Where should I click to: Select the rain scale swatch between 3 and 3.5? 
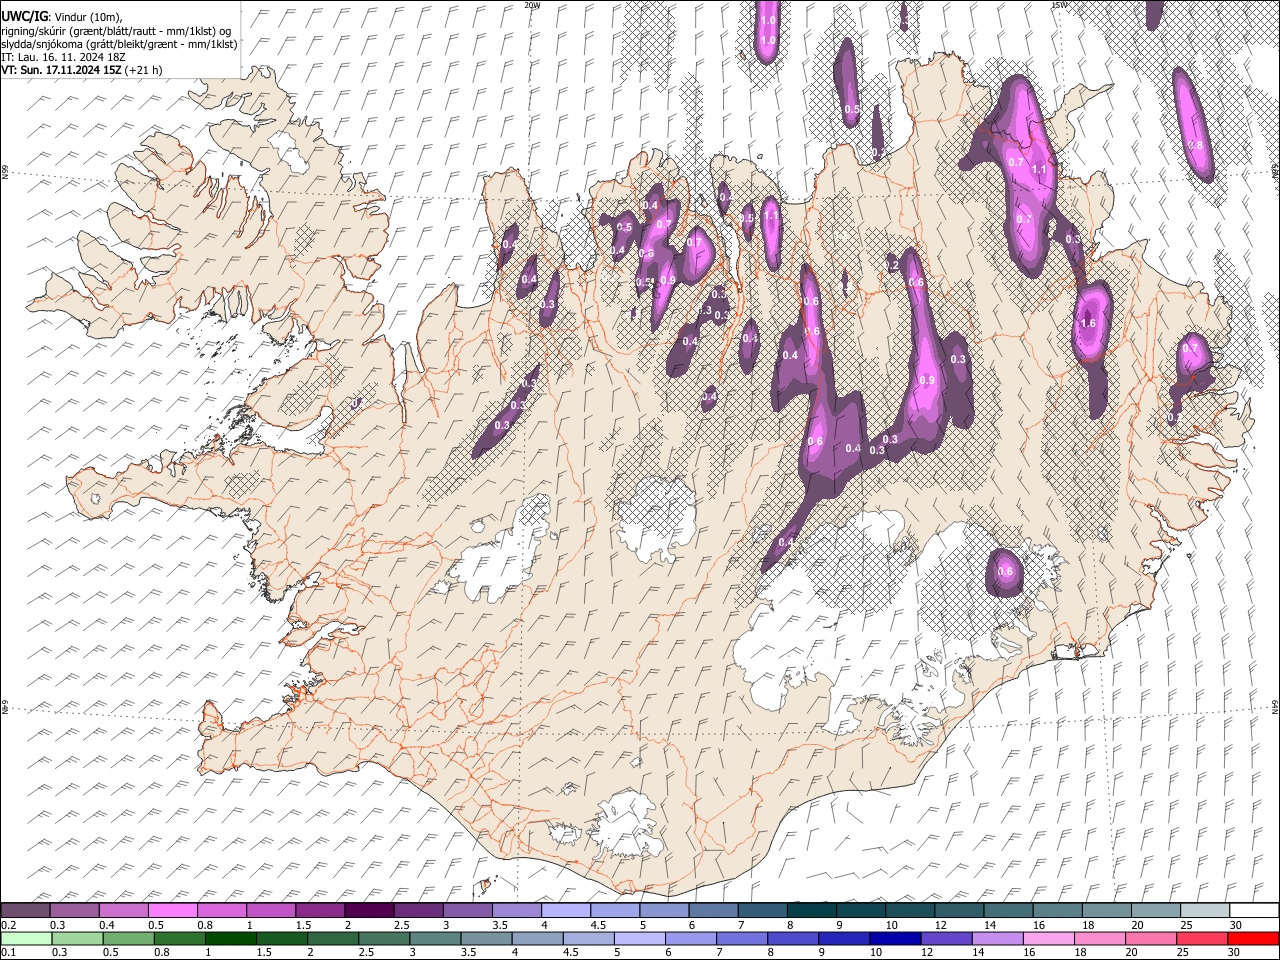(x=435, y=938)
